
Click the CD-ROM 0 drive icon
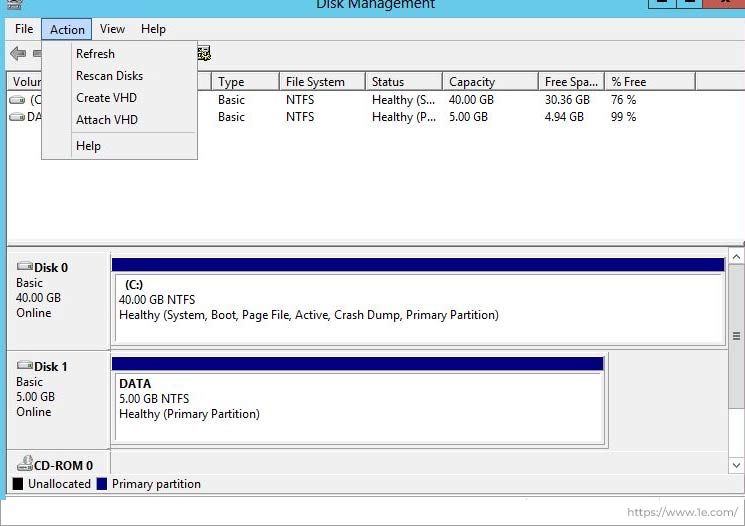click(25, 463)
